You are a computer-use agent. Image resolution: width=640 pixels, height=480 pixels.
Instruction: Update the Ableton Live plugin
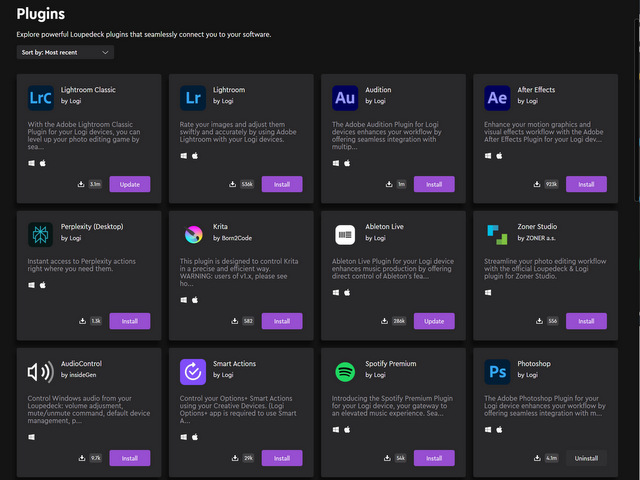click(x=434, y=321)
